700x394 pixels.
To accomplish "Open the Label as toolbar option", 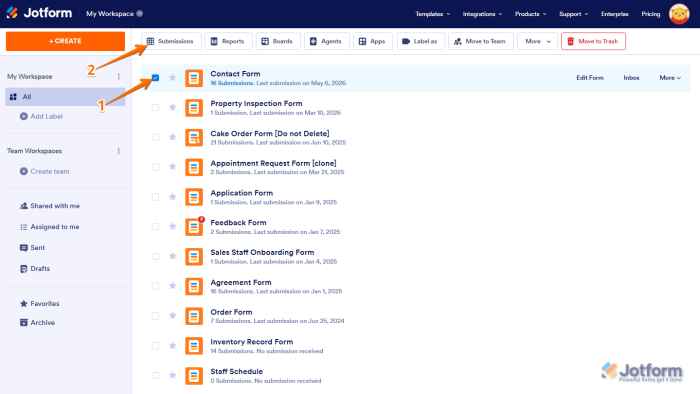I will click(421, 41).
